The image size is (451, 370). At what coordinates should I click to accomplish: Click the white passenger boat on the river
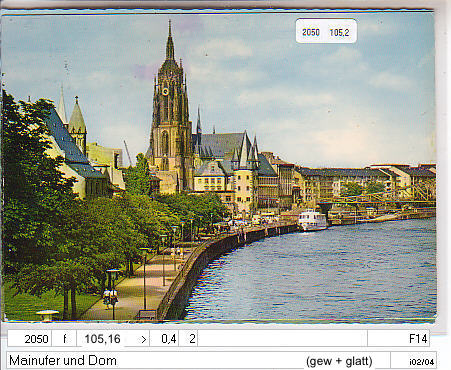coord(312,220)
